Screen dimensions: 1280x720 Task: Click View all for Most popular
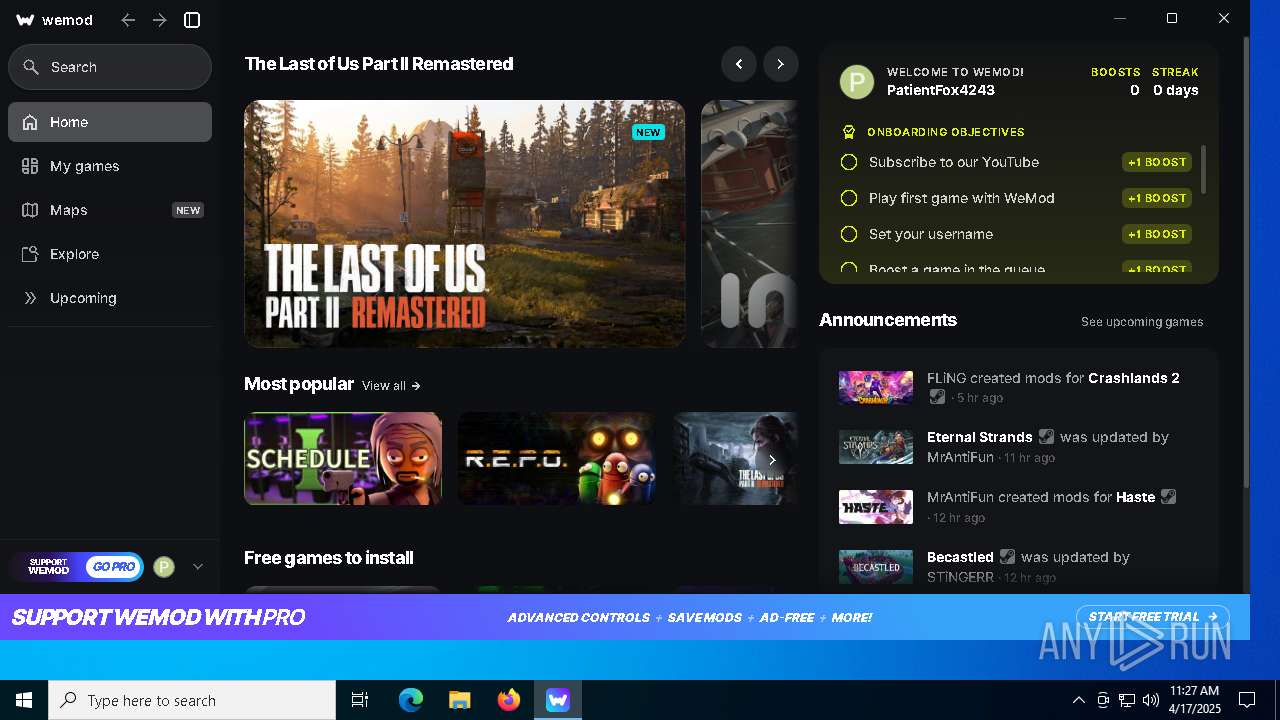(x=391, y=385)
